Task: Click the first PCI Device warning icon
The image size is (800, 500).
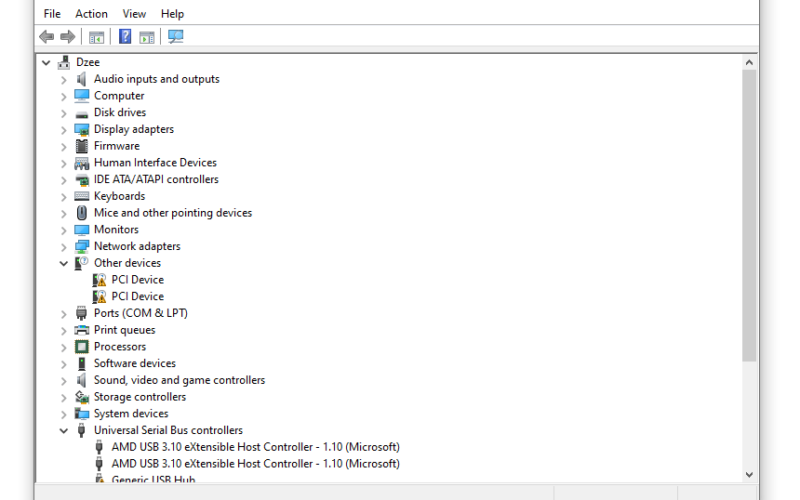Action: pyautogui.click(x=99, y=280)
